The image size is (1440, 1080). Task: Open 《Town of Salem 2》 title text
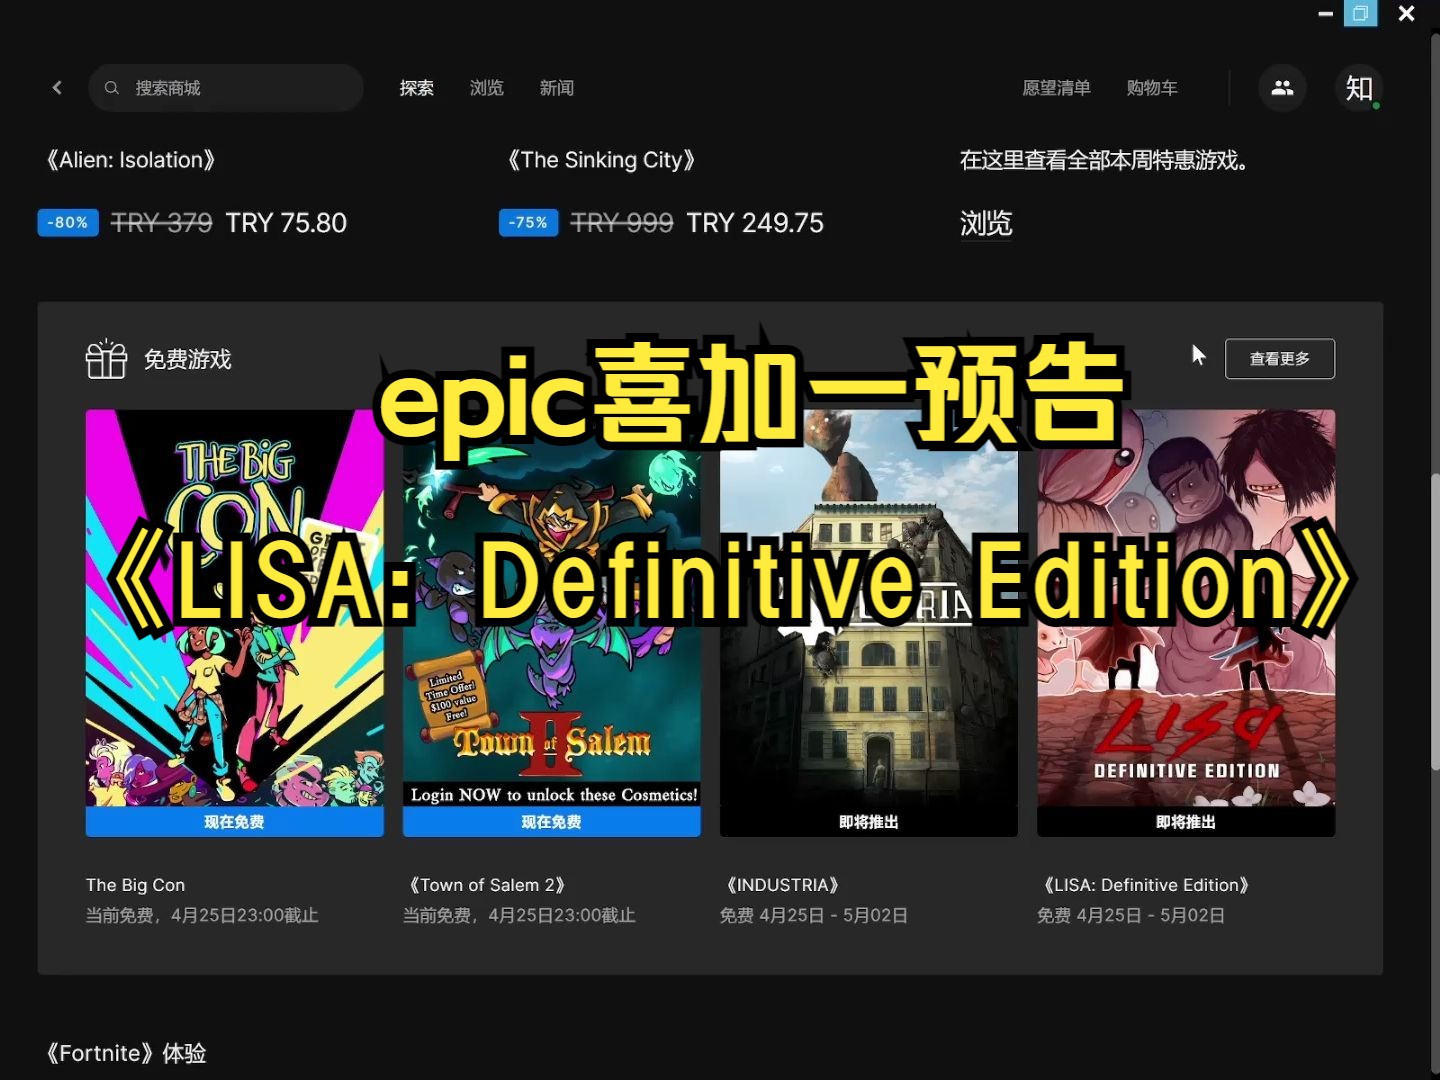[487, 885]
